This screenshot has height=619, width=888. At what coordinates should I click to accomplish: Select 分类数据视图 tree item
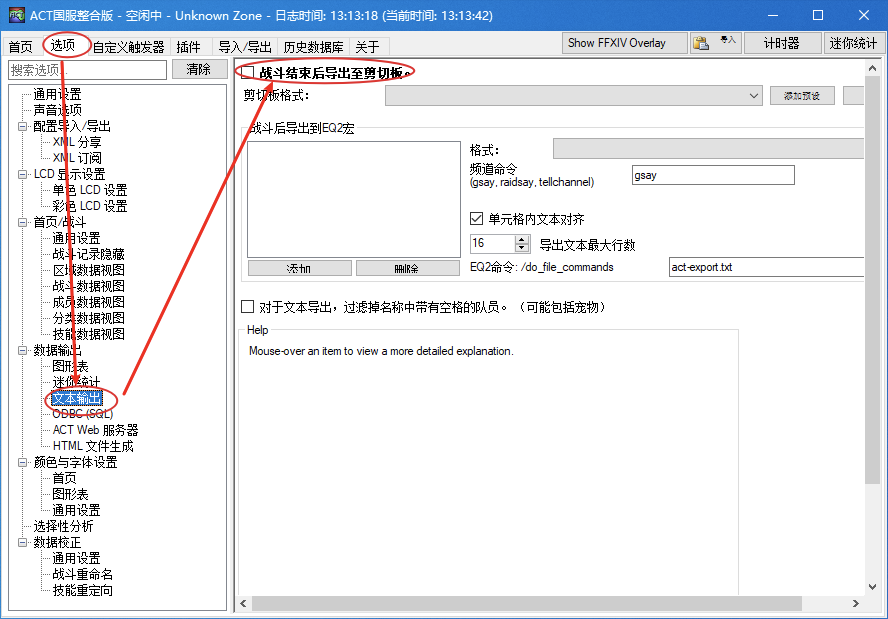[88, 318]
